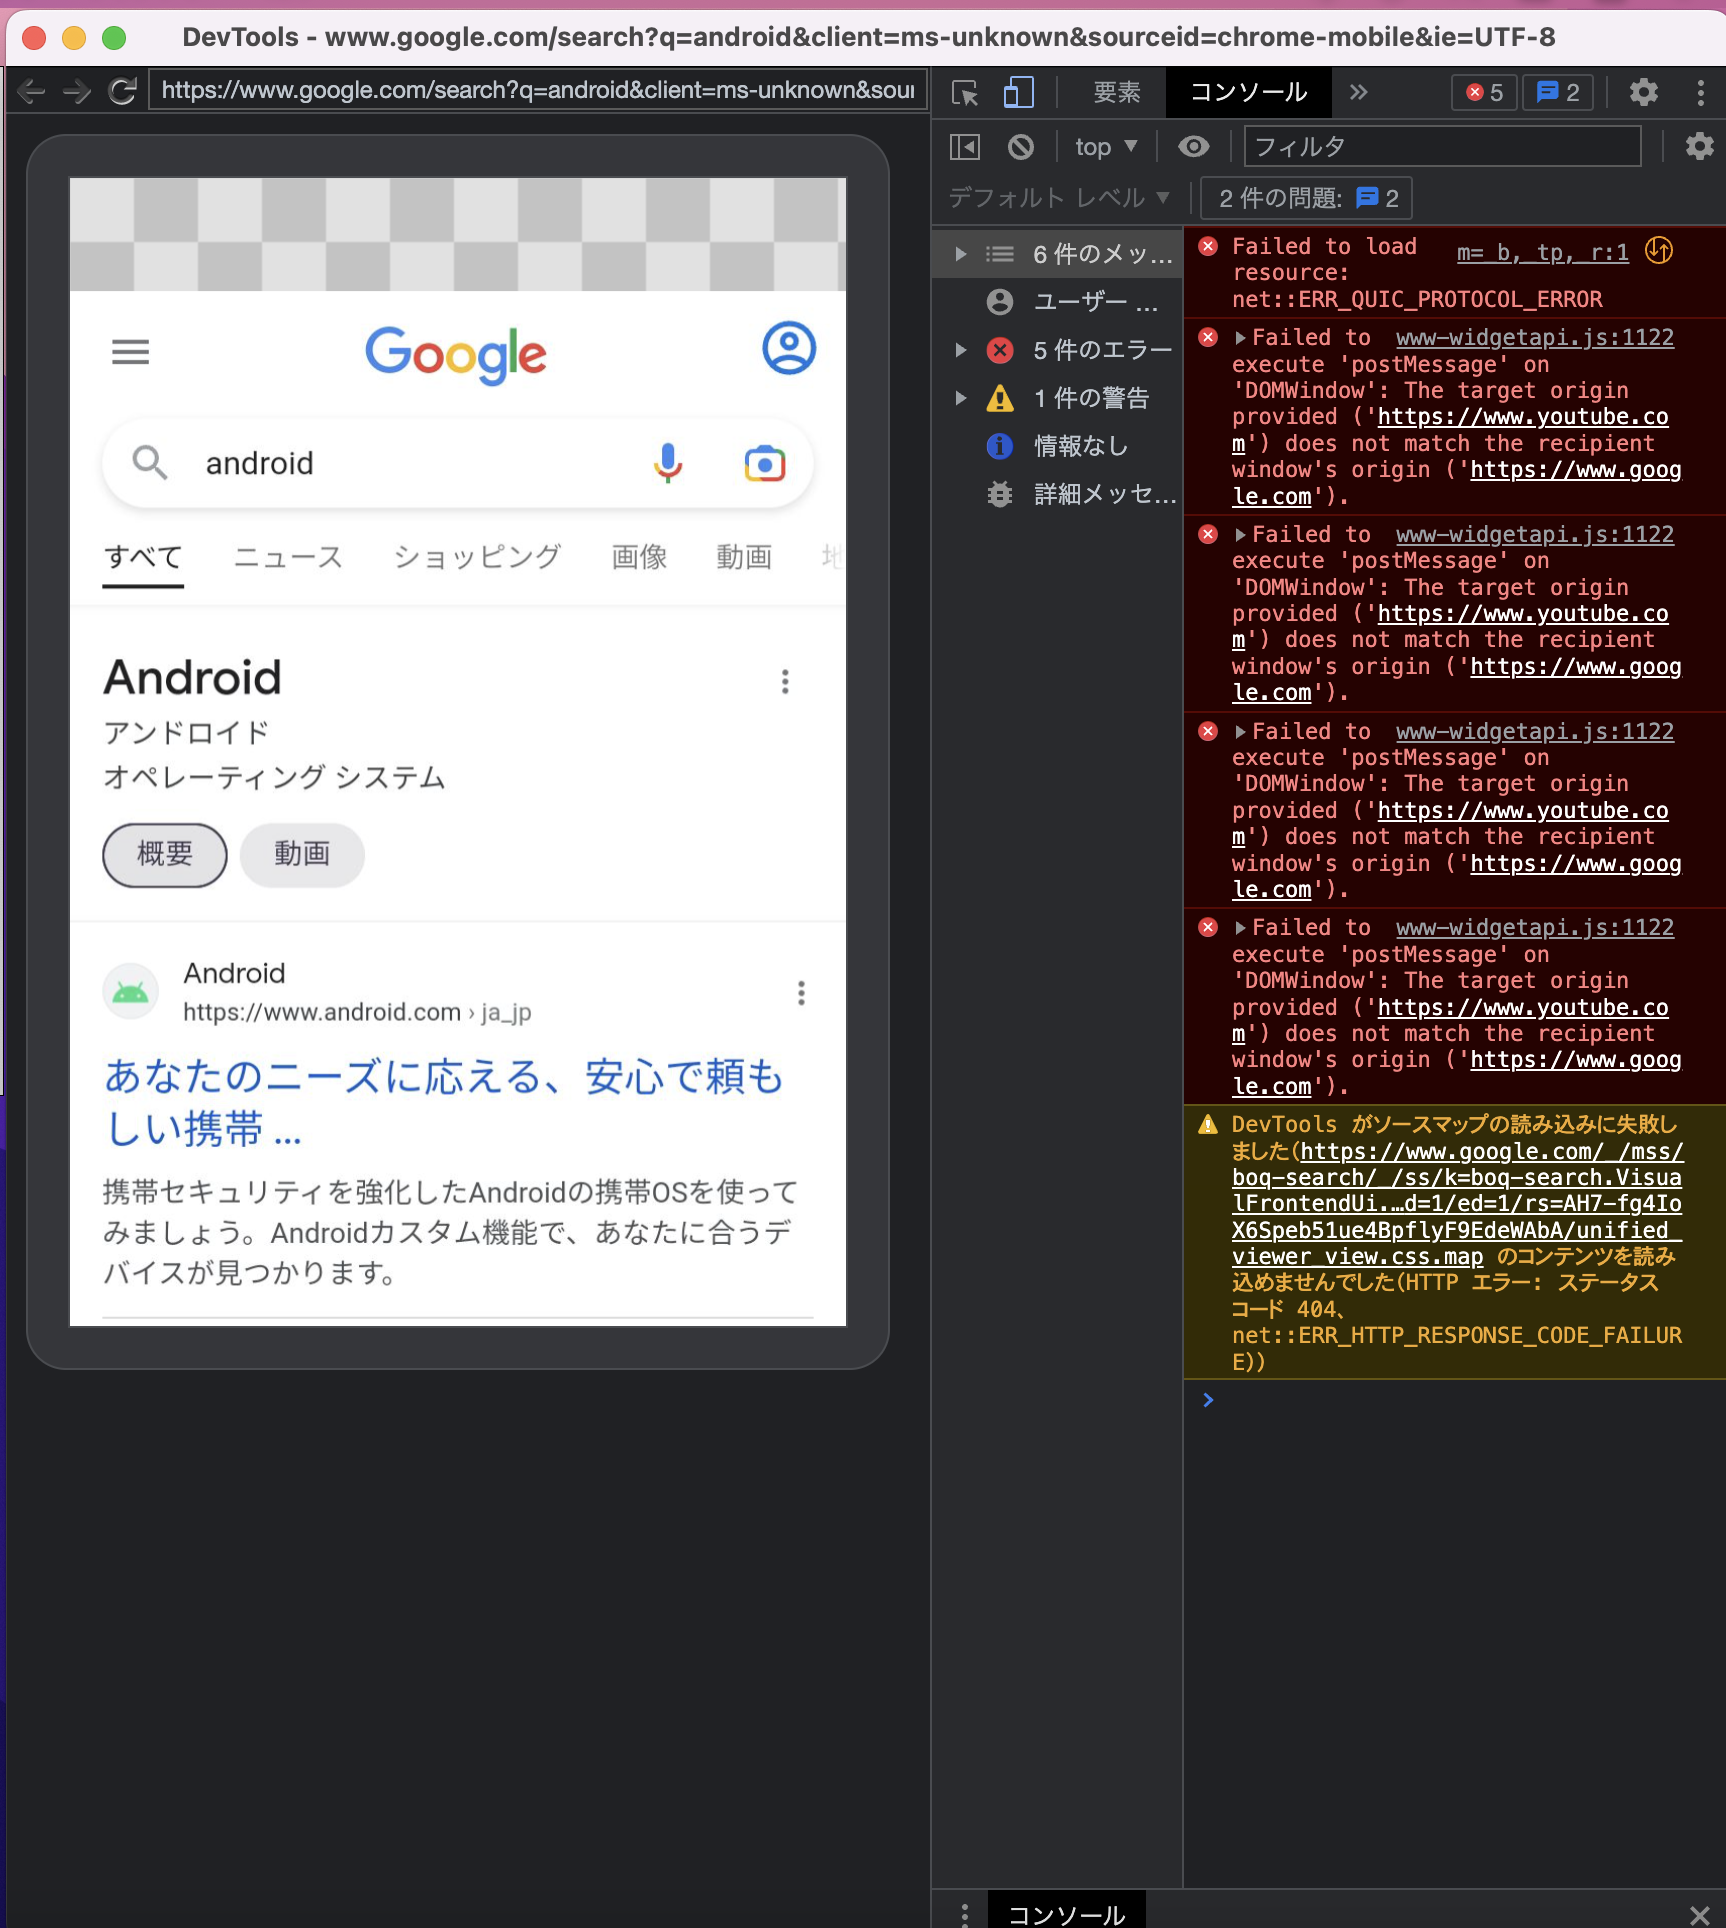
Task: Open the Google hamburger menu
Action: point(130,352)
